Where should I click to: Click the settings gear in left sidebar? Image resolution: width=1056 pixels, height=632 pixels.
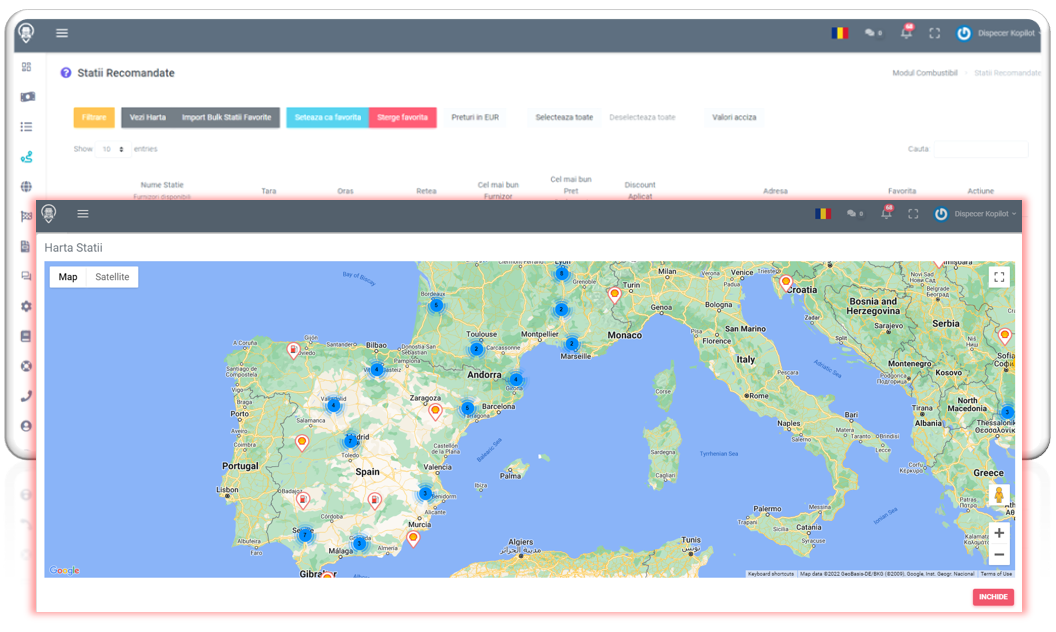27,306
